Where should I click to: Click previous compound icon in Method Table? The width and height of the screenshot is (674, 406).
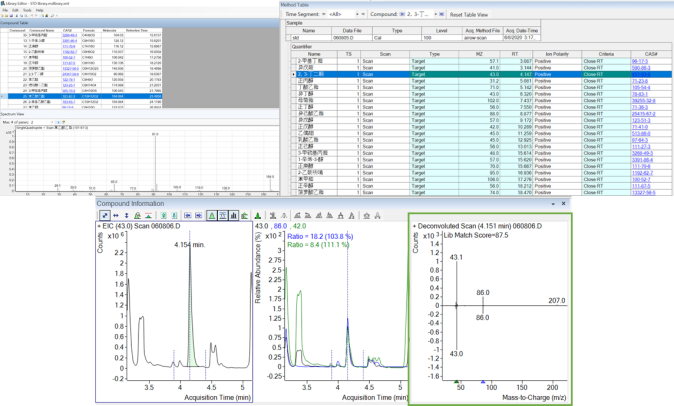402,14
